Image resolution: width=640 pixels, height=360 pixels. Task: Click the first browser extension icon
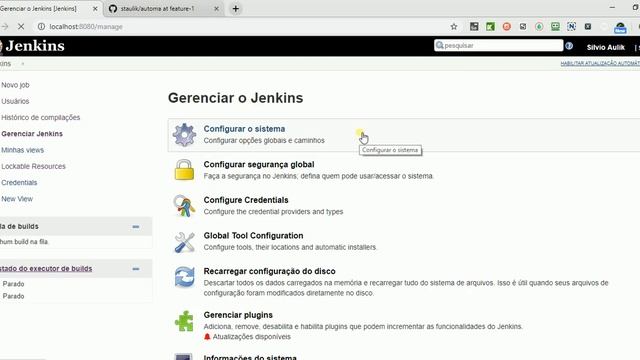tap(474, 27)
